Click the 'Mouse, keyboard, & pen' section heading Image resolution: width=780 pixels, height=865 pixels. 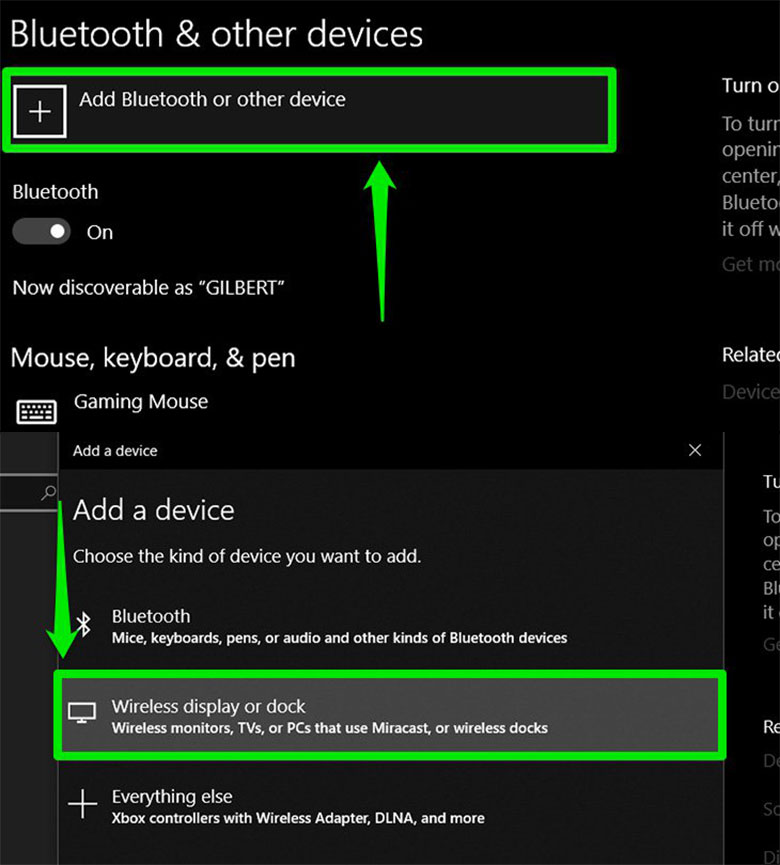pos(153,358)
